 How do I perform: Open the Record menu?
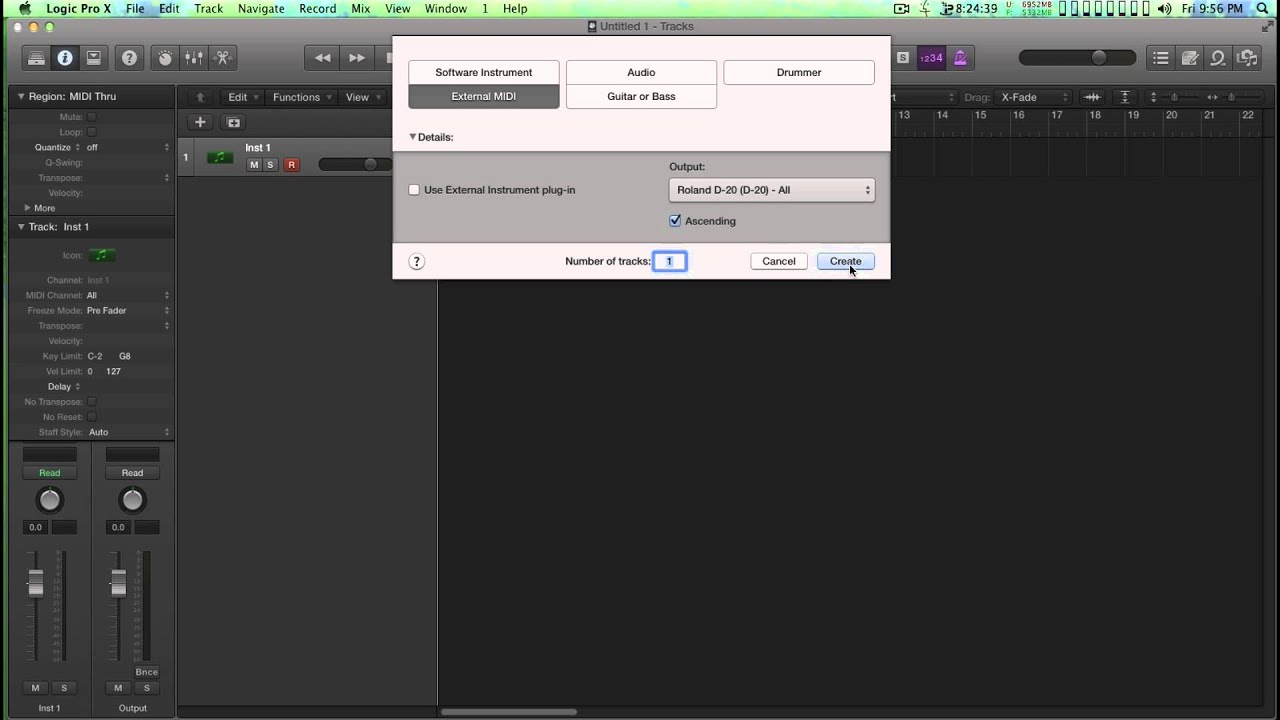pos(317,8)
